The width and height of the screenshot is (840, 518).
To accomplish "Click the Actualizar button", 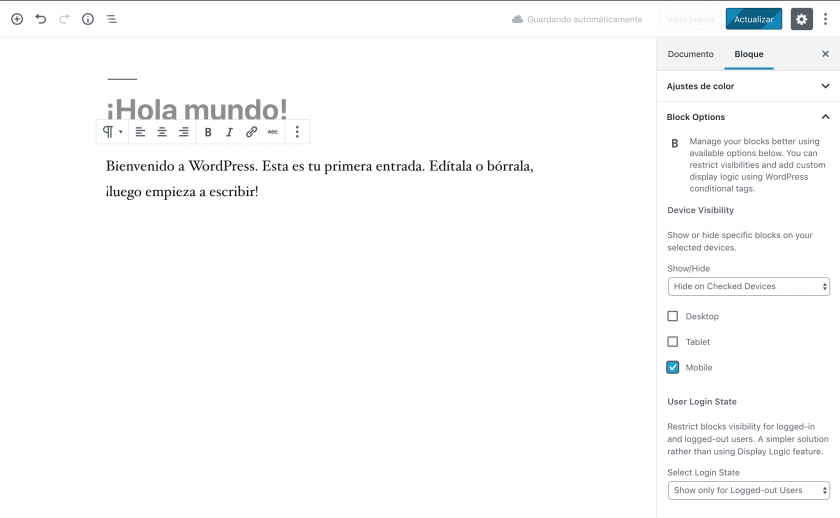I will point(753,19).
